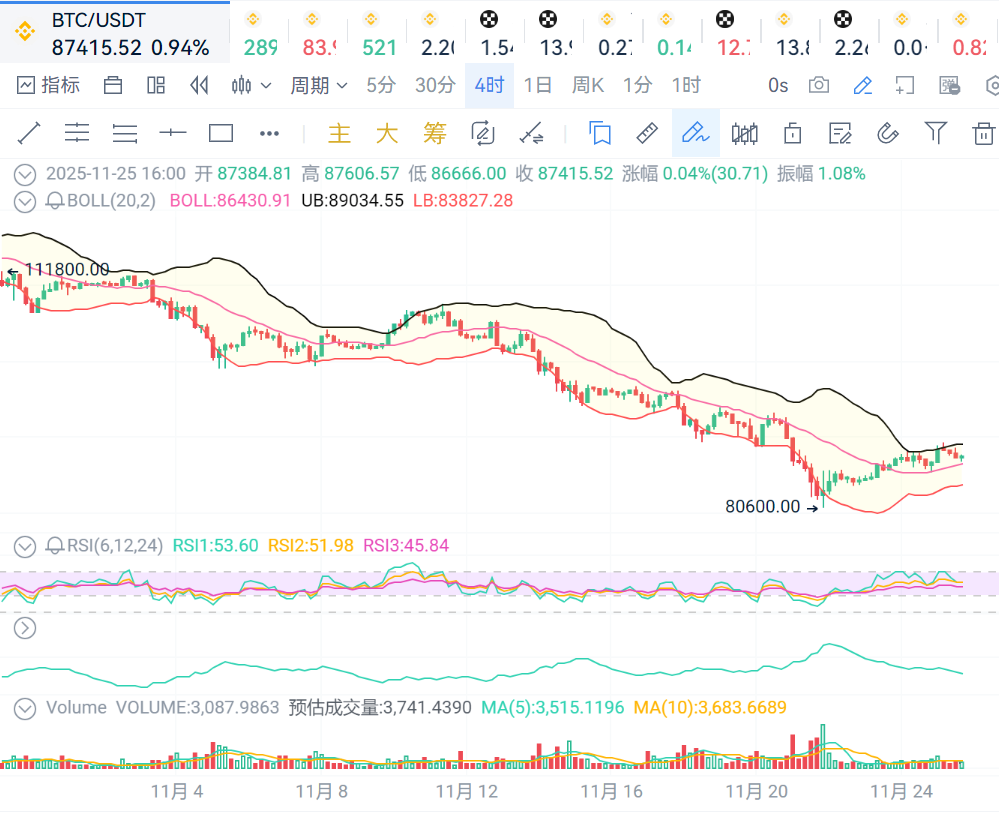
Task: Click the filter funnel icon
Action: tap(935, 133)
